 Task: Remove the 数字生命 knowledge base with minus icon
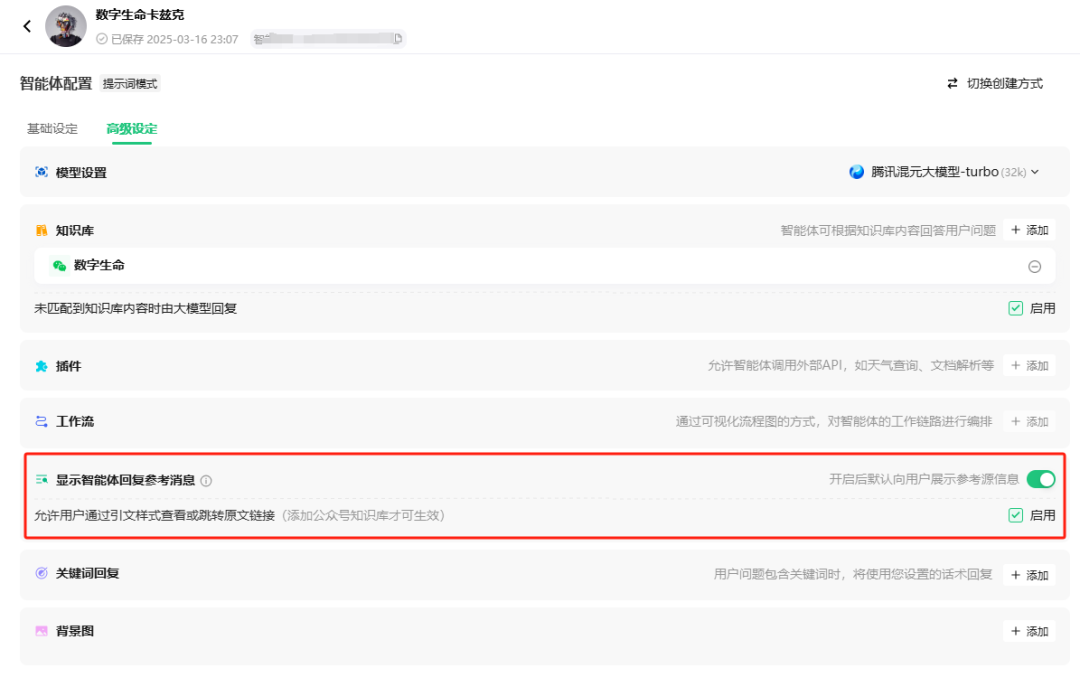1036,266
